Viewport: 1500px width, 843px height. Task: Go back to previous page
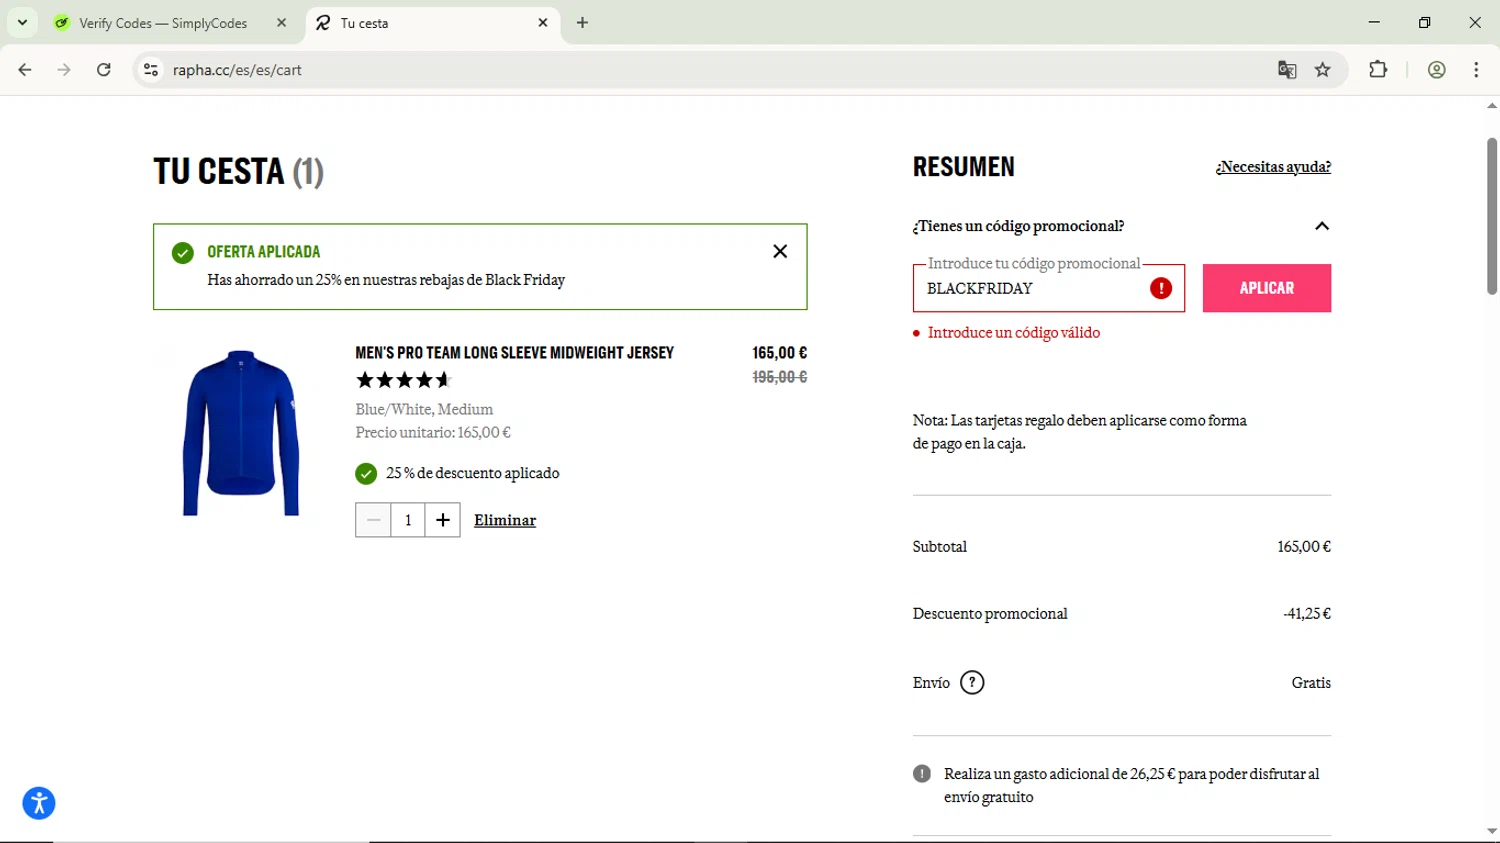[x=25, y=70]
